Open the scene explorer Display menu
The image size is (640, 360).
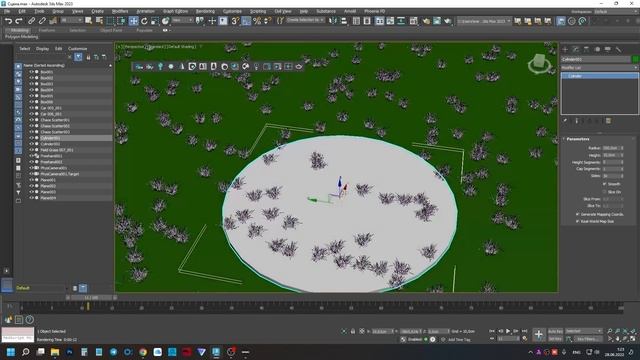(42, 49)
